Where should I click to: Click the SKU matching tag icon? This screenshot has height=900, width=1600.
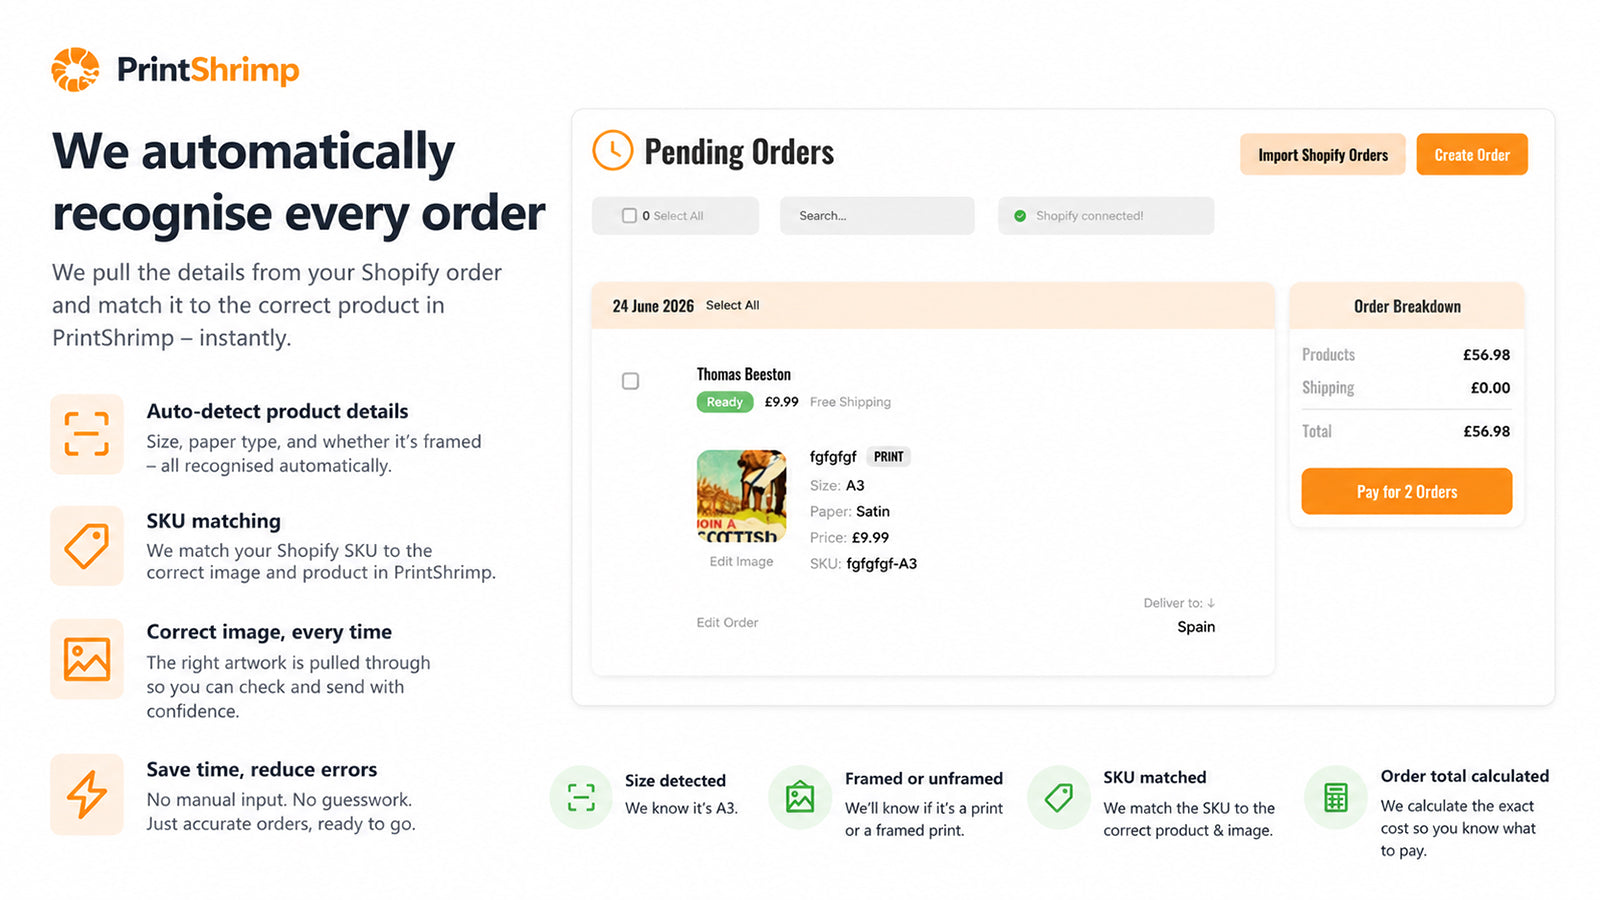tap(87, 546)
